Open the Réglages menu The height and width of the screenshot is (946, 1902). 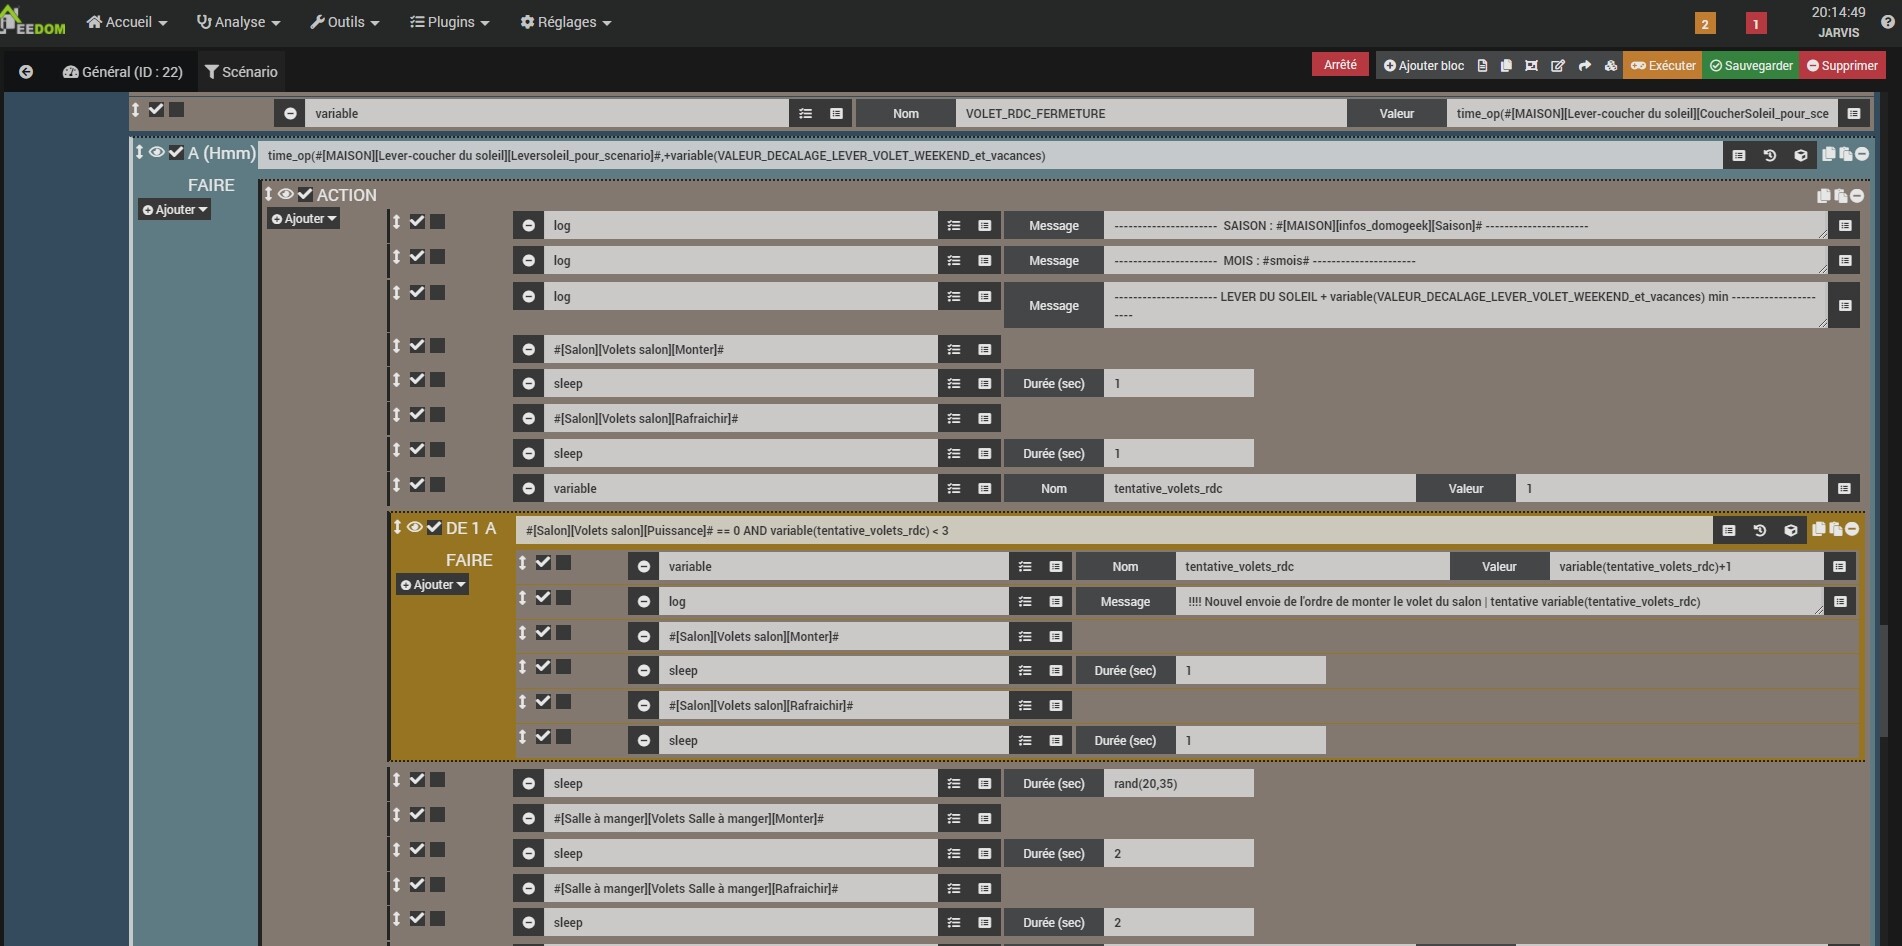565,22
